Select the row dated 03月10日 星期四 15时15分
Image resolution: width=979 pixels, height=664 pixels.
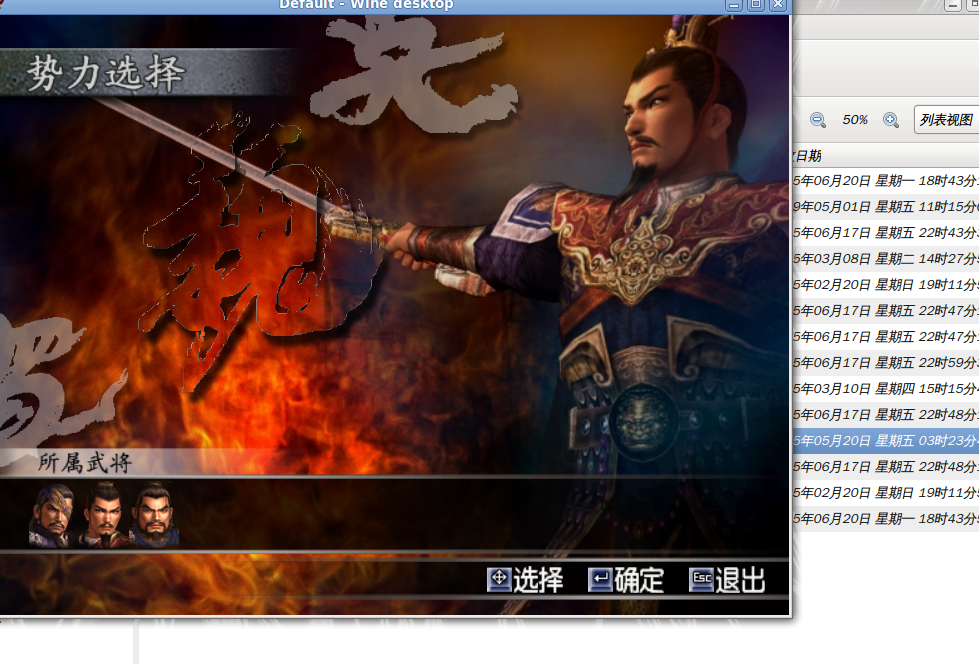[886, 389]
